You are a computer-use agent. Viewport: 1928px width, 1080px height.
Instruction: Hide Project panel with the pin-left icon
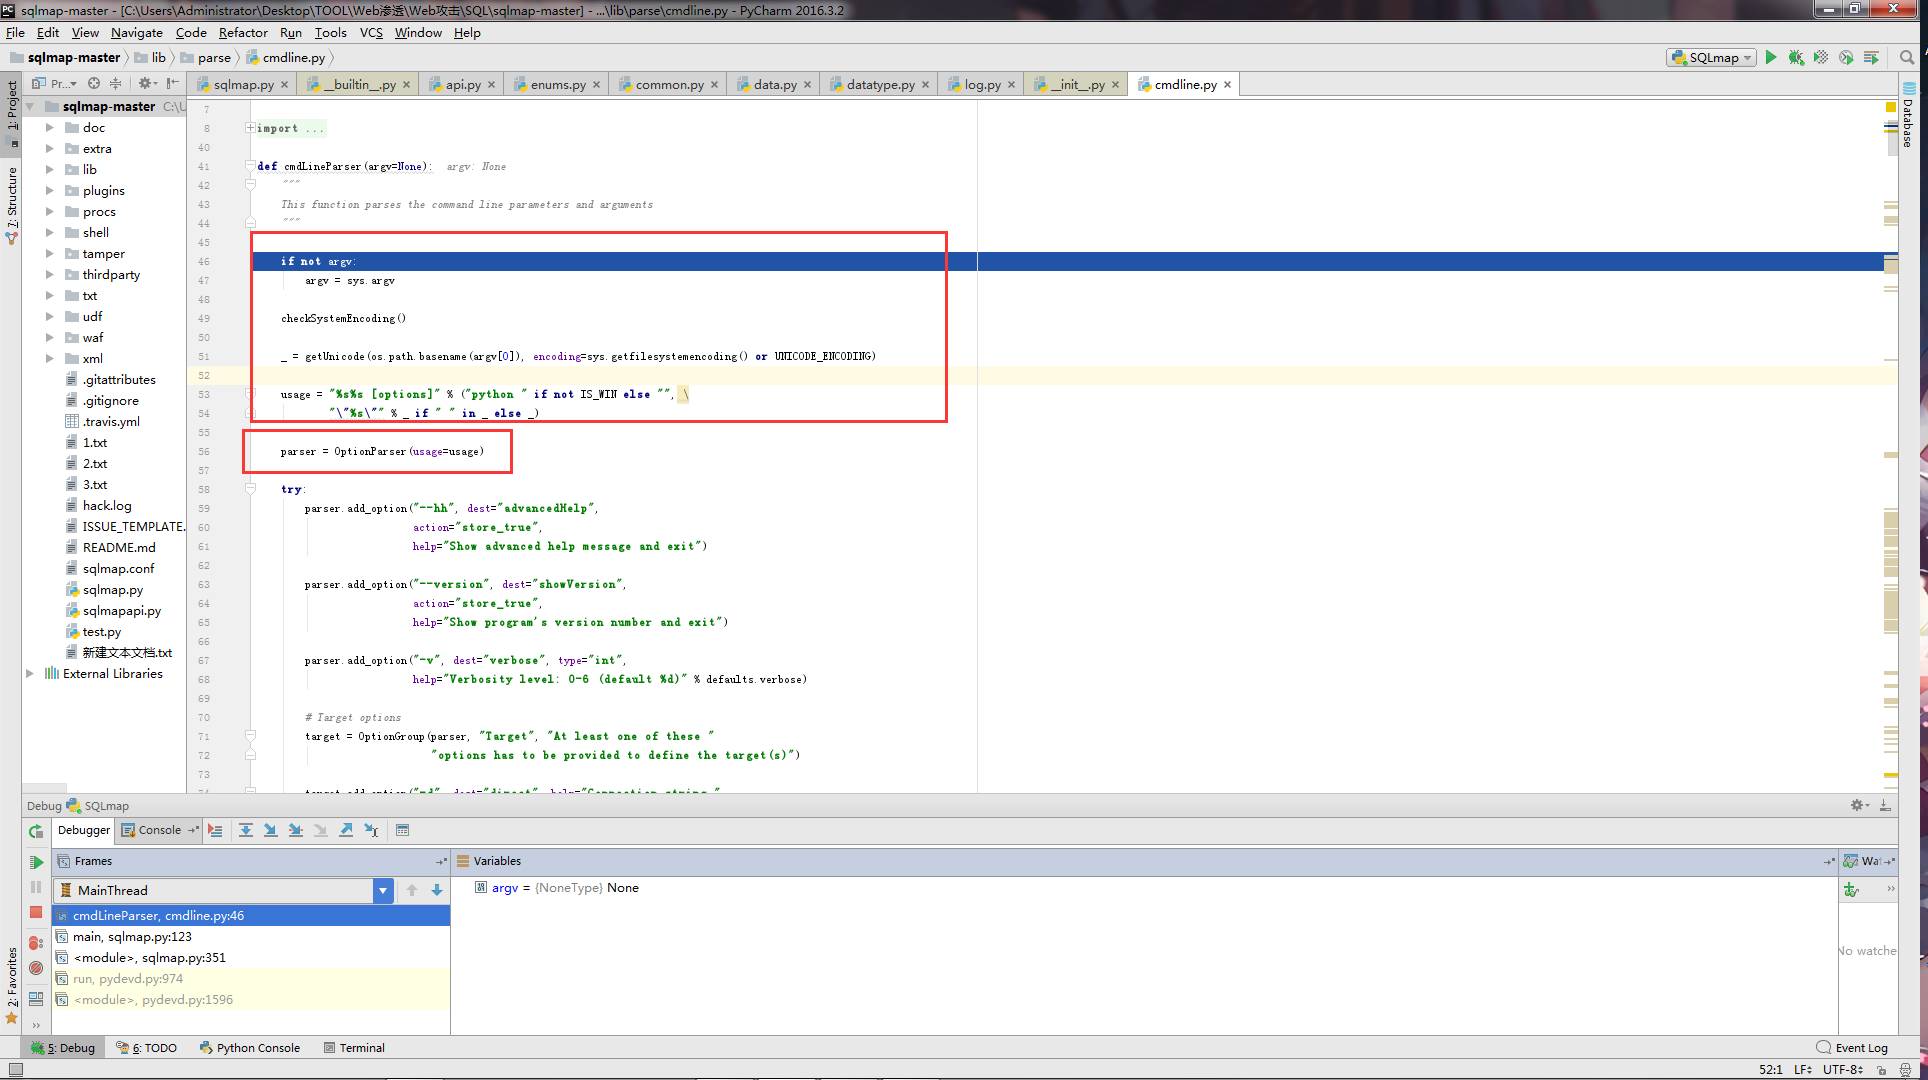coord(173,84)
